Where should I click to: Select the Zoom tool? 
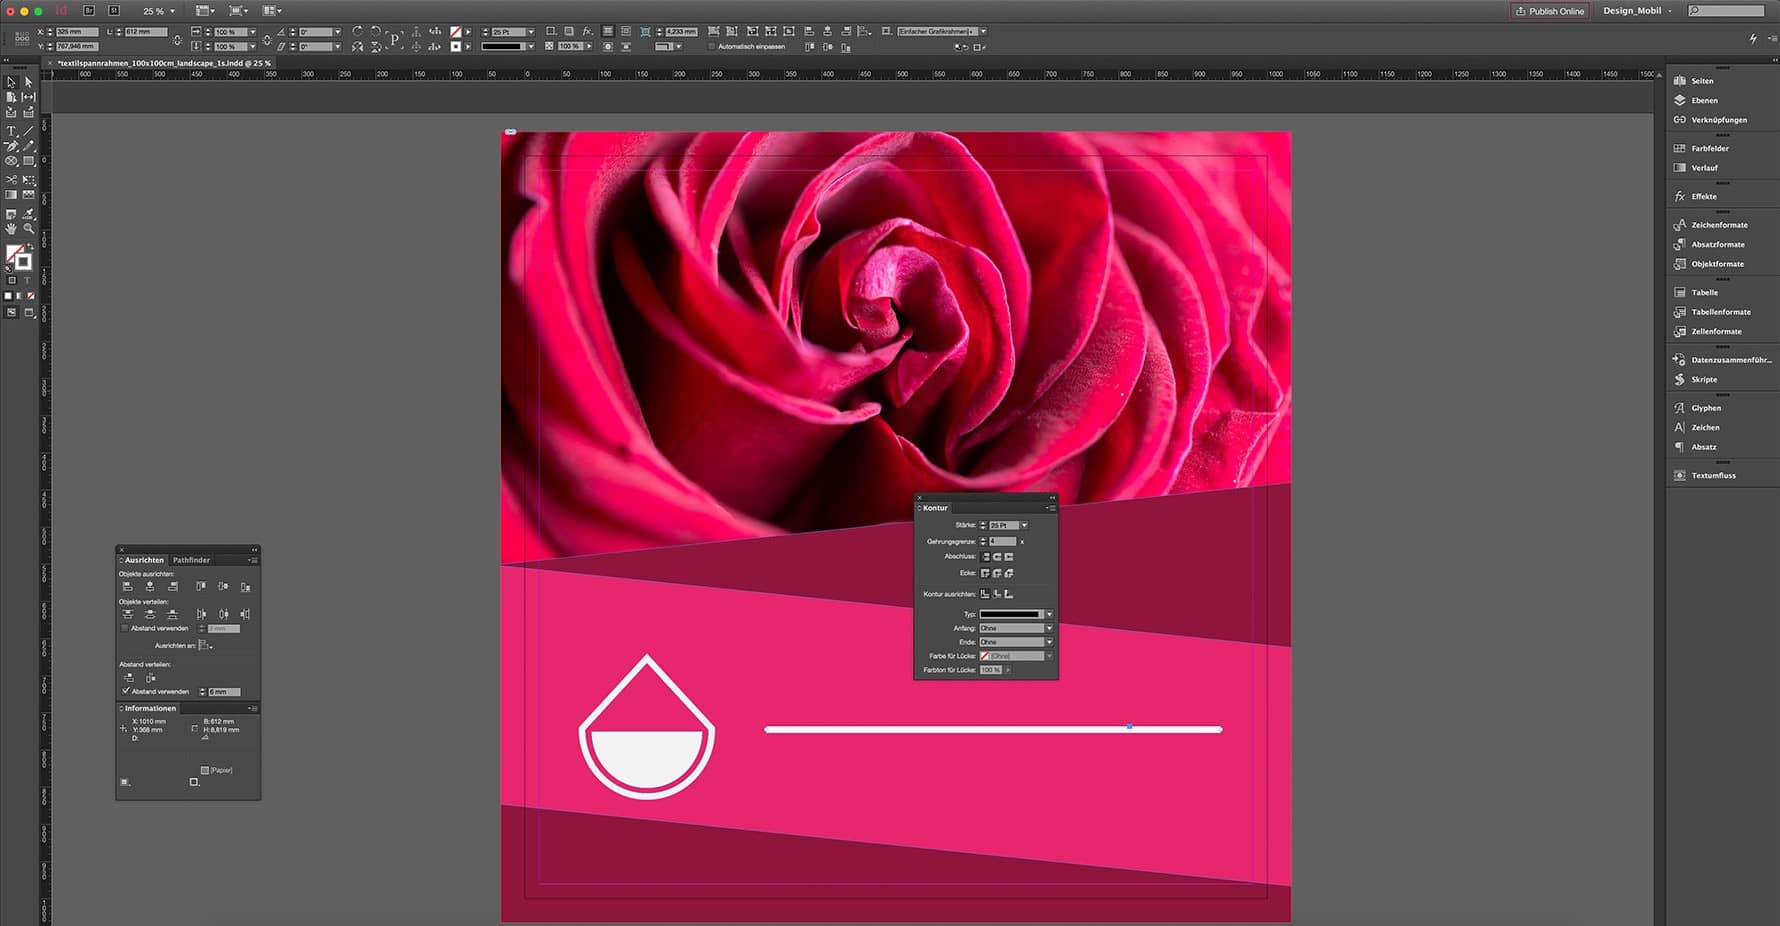point(28,227)
